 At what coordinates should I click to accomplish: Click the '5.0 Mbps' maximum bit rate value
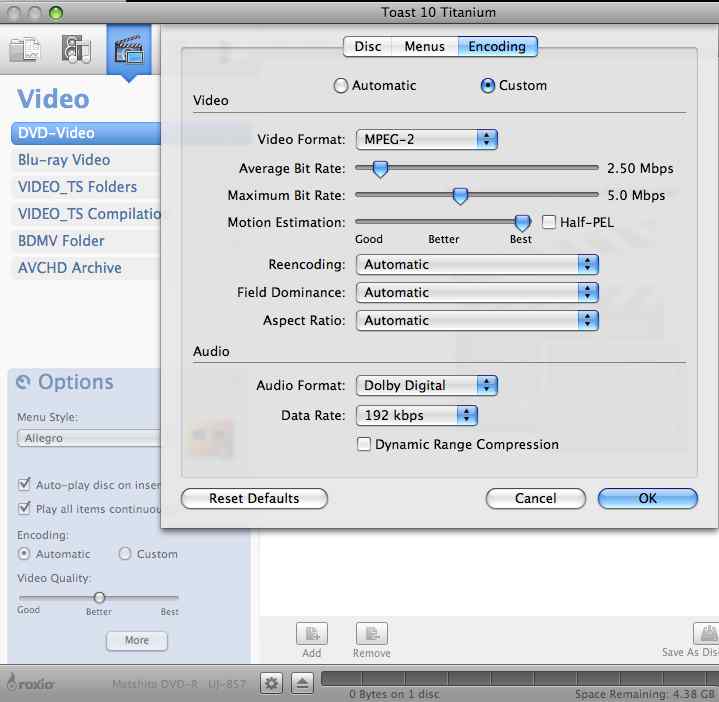636,196
